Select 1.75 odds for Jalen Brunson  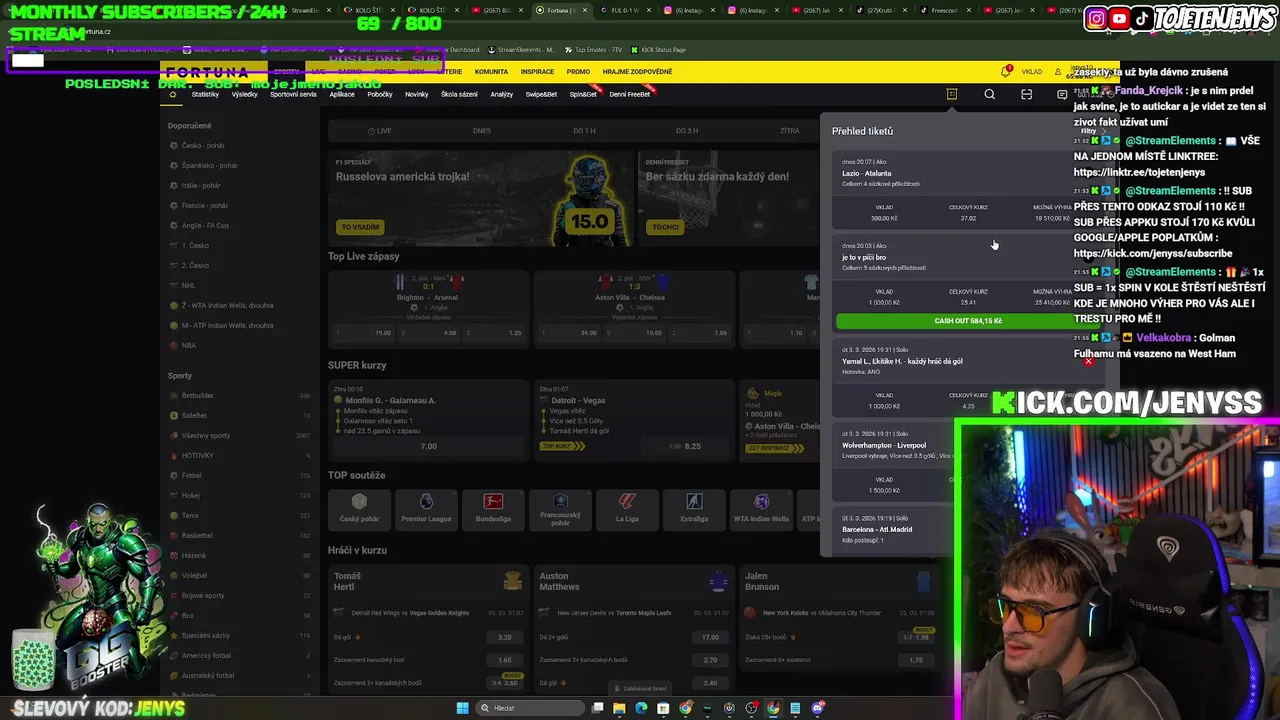coord(916,660)
